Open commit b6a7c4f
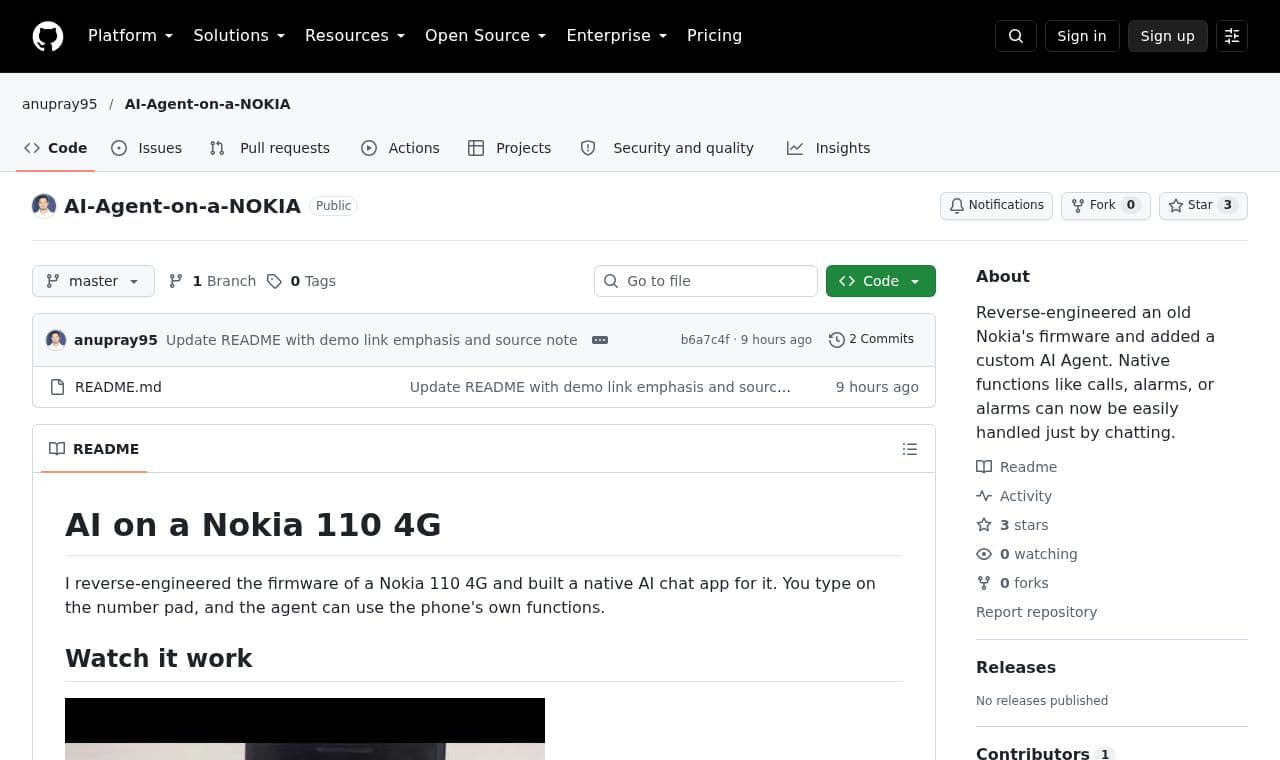This screenshot has width=1280, height=760. tap(705, 340)
